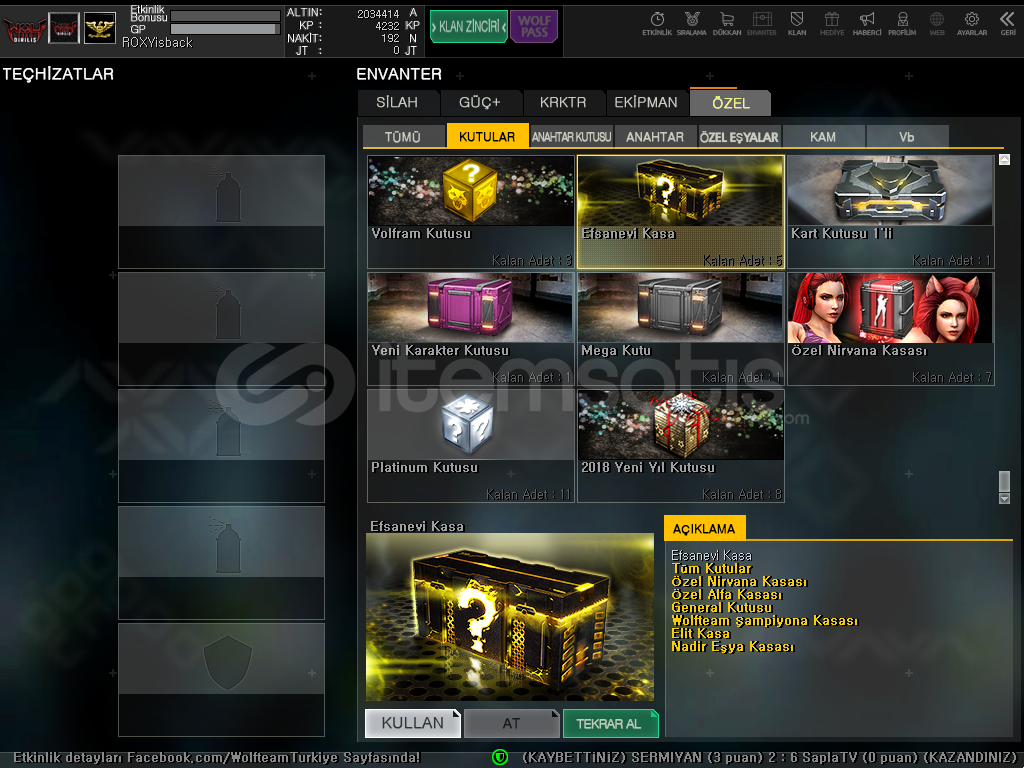
Task: Click the second spray equipment slot
Action: (221, 328)
